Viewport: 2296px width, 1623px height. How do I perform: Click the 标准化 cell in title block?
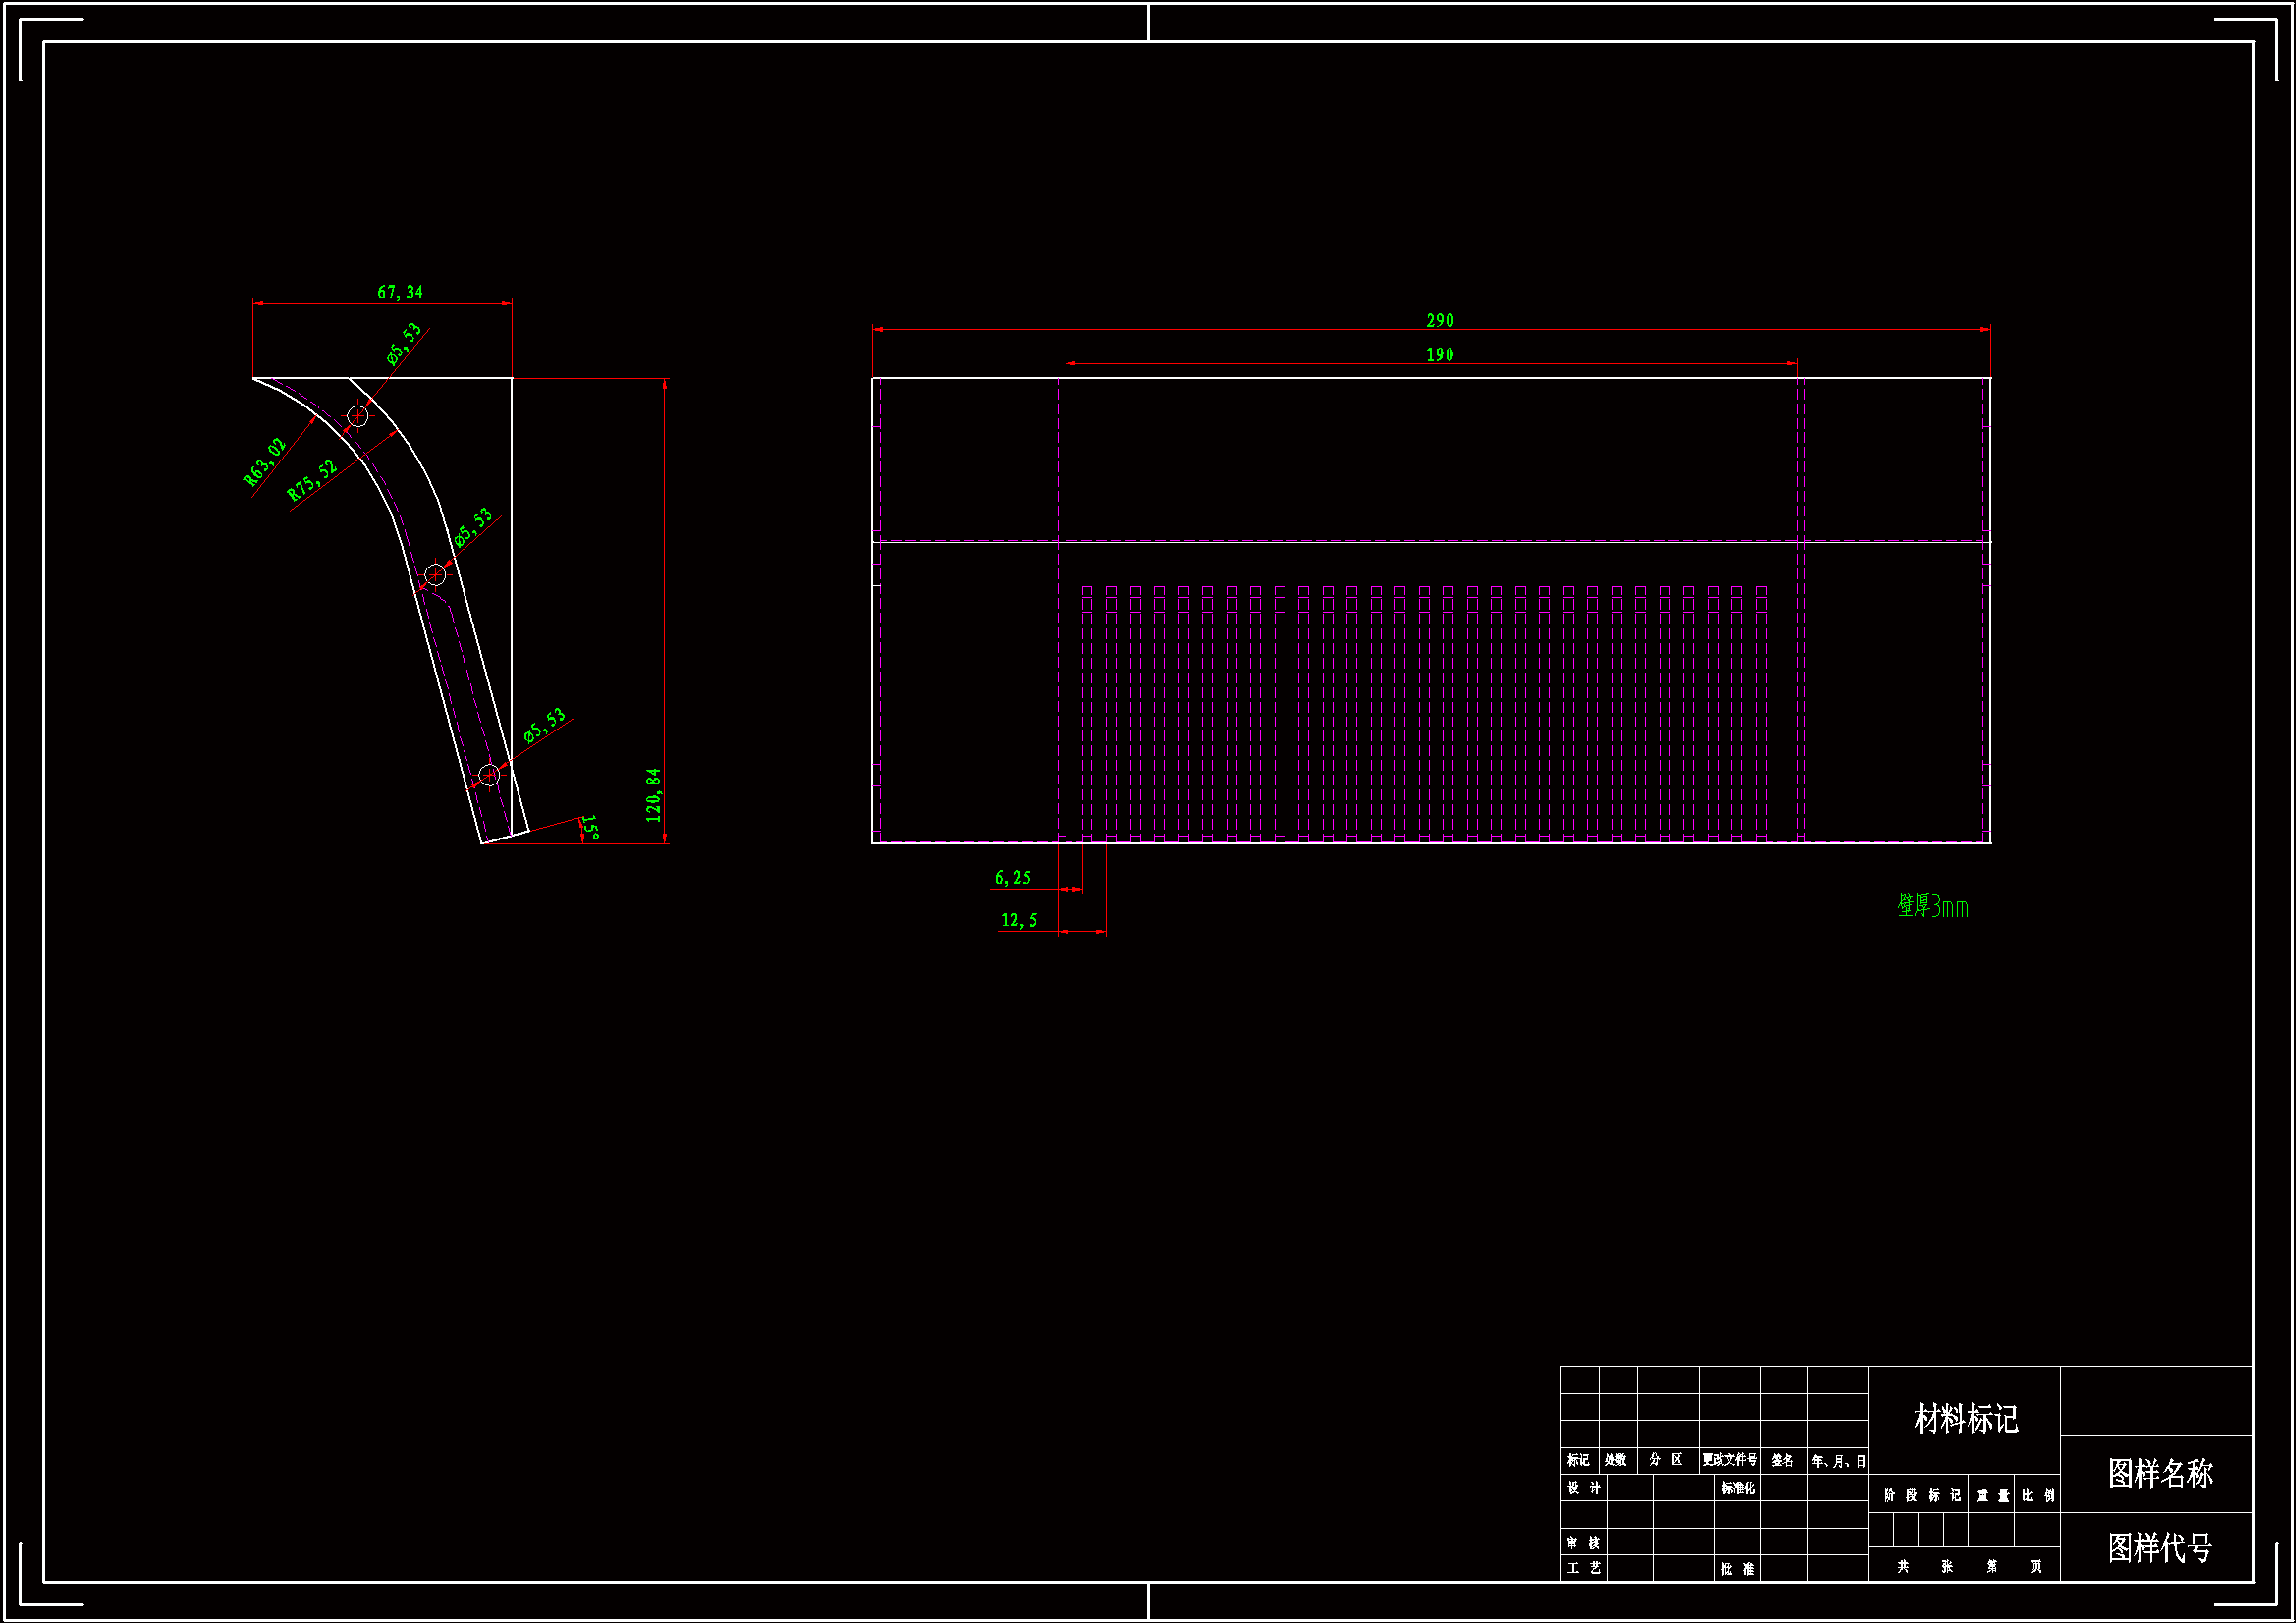click(1737, 1488)
